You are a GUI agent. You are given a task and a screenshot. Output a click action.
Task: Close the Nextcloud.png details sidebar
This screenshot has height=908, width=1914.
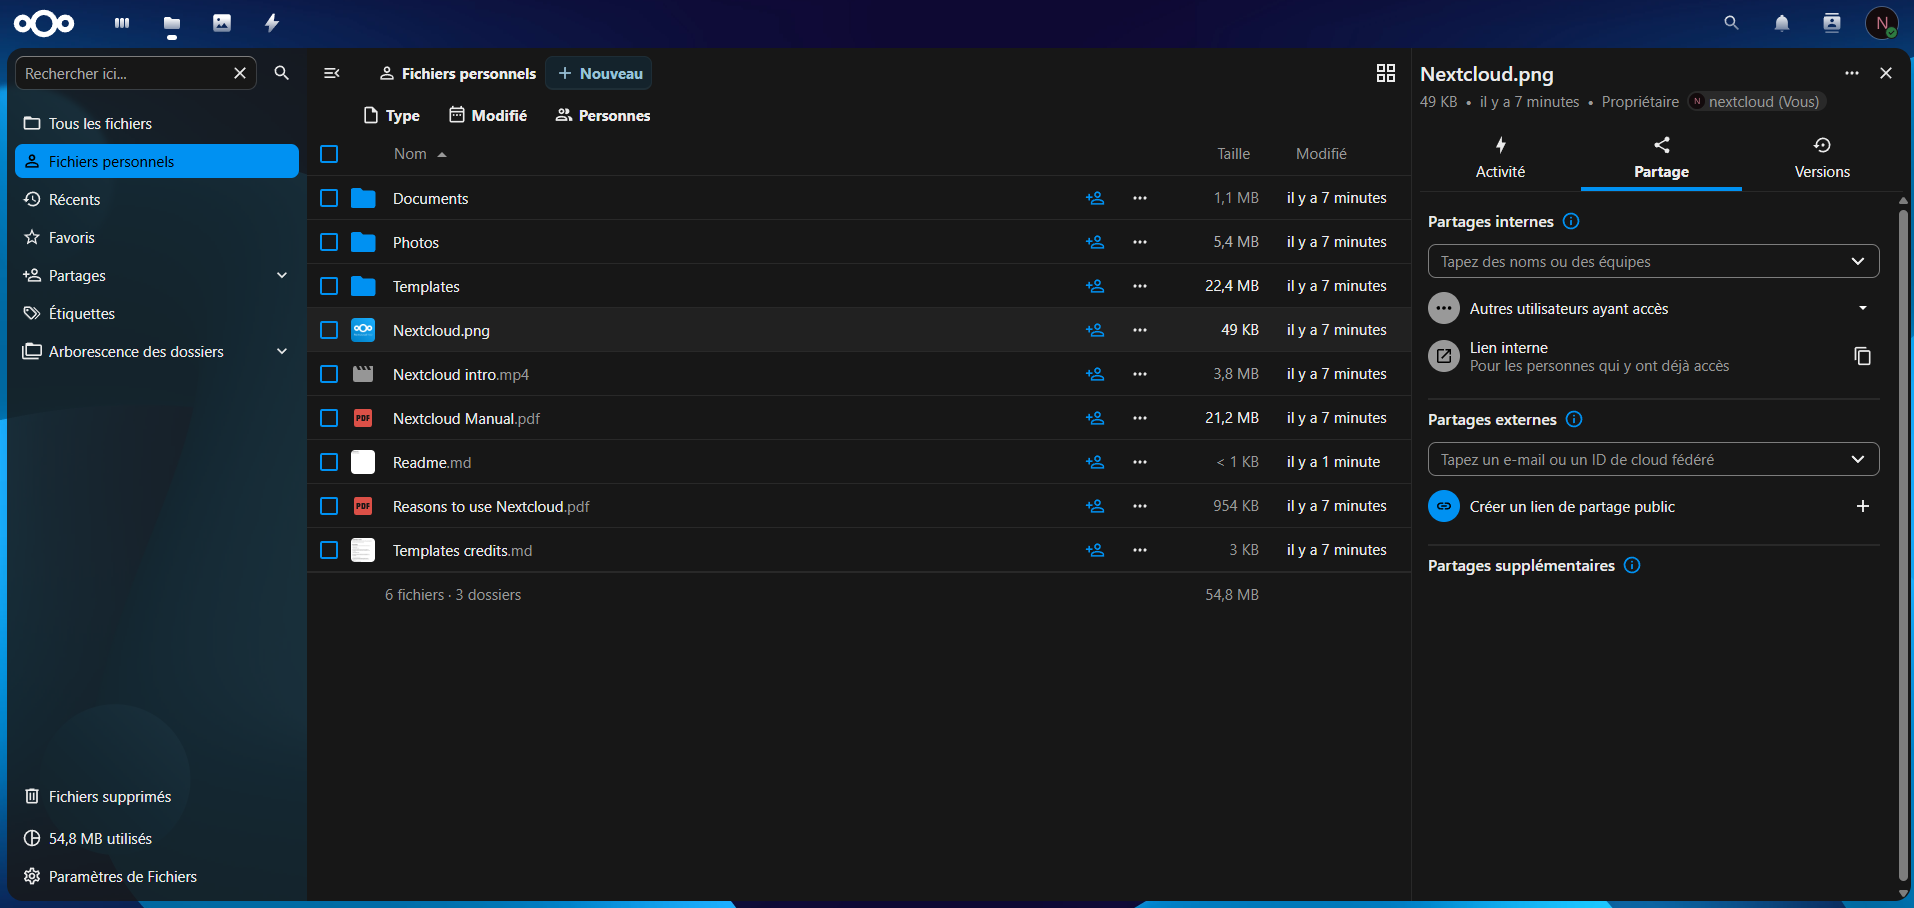click(x=1885, y=73)
